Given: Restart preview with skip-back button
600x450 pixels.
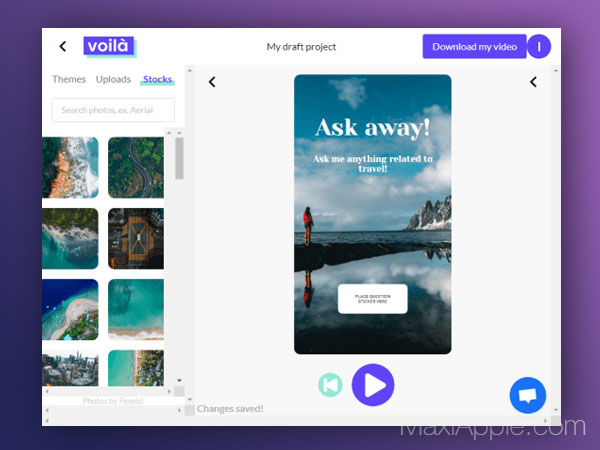Looking at the screenshot, I should [x=330, y=385].
